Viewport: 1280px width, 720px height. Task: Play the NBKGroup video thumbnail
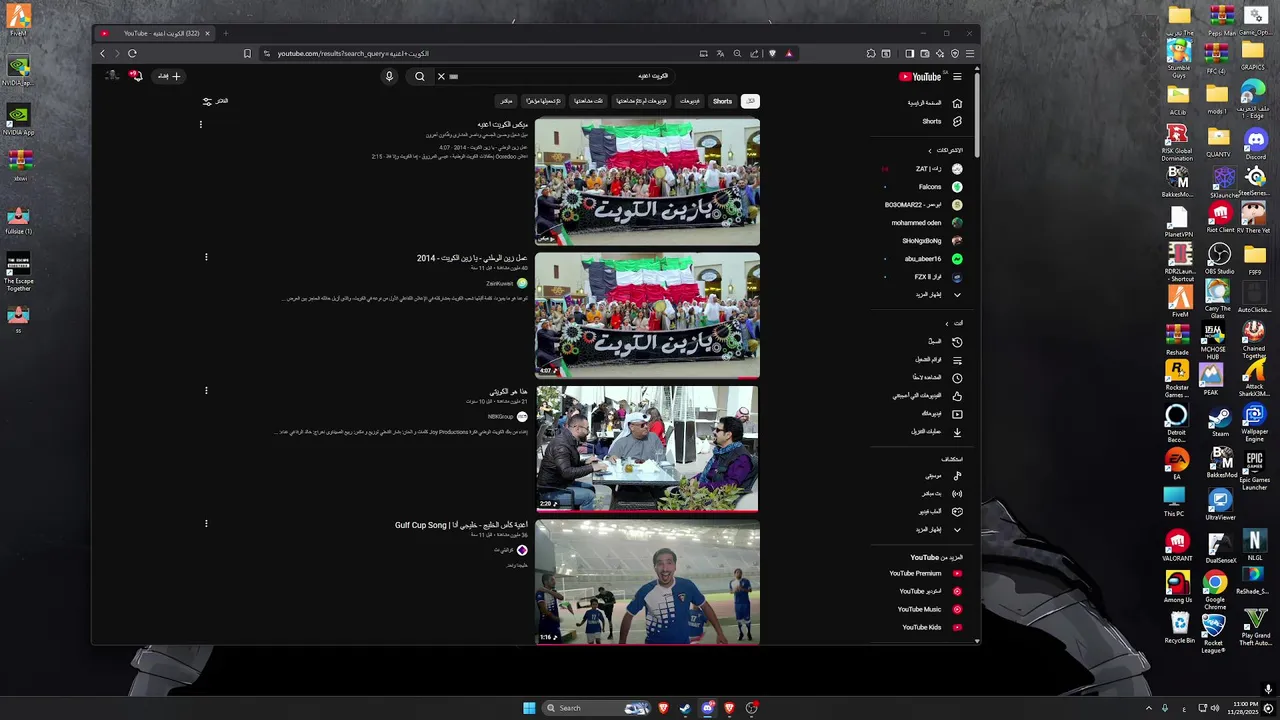[x=647, y=449]
